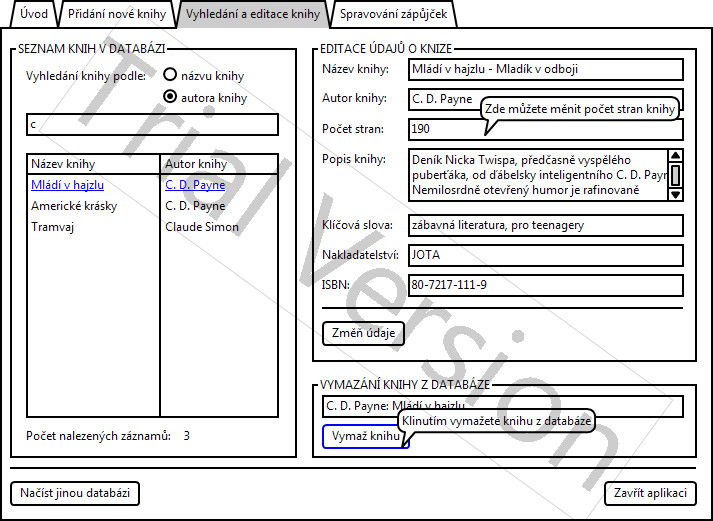Click the record count value 3
This screenshot has height=521, width=713.
point(186,436)
